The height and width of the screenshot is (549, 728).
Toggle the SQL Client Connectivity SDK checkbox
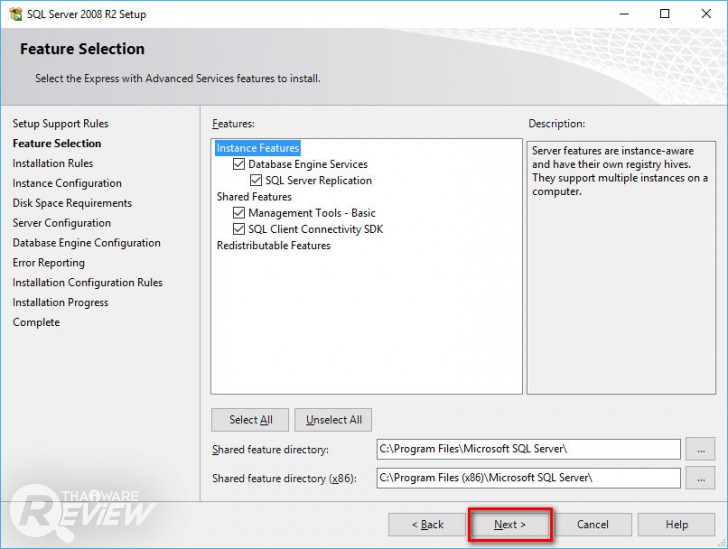(x=239, y=229)
